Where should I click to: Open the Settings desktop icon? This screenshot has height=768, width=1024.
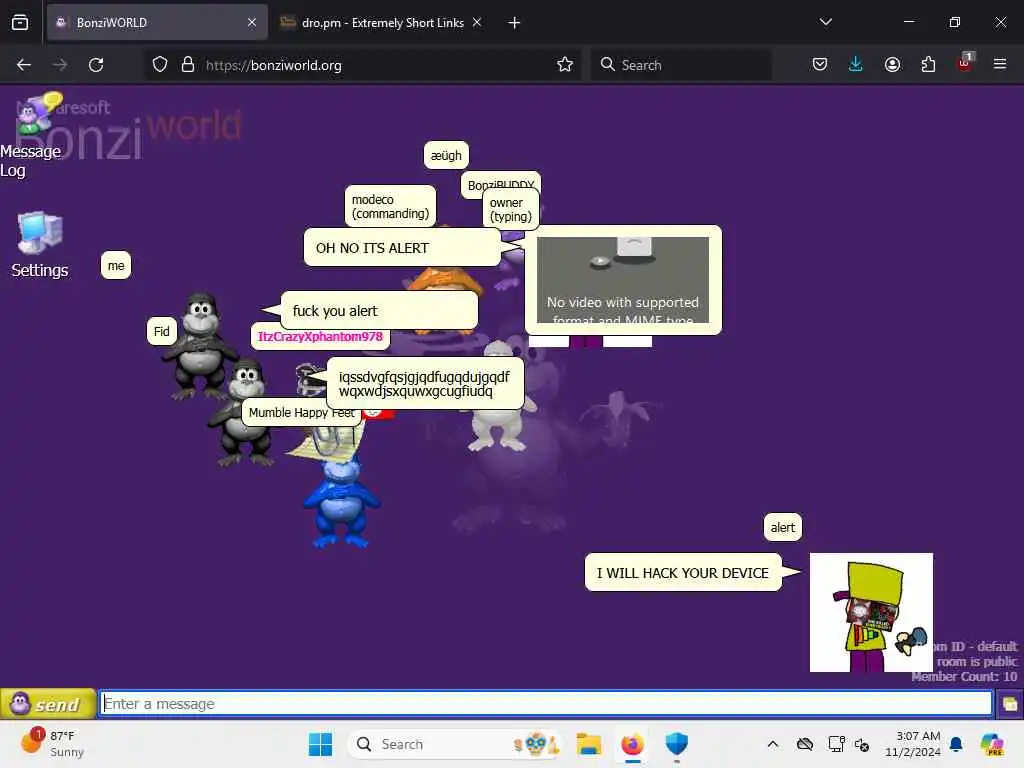pyautogui.click(x=40, y=244)
